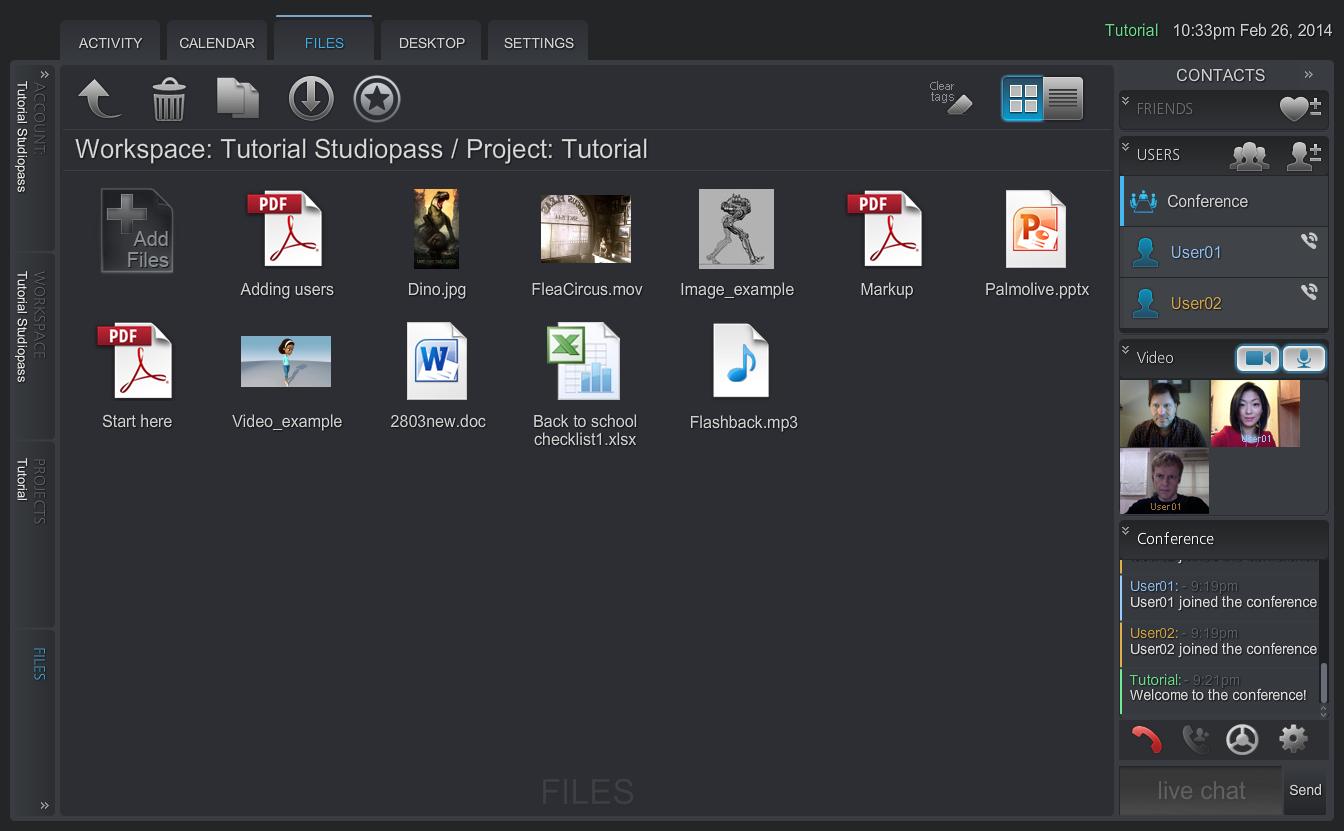
Task: Click the Clear tags eraser icon
Action: [950, 98]
